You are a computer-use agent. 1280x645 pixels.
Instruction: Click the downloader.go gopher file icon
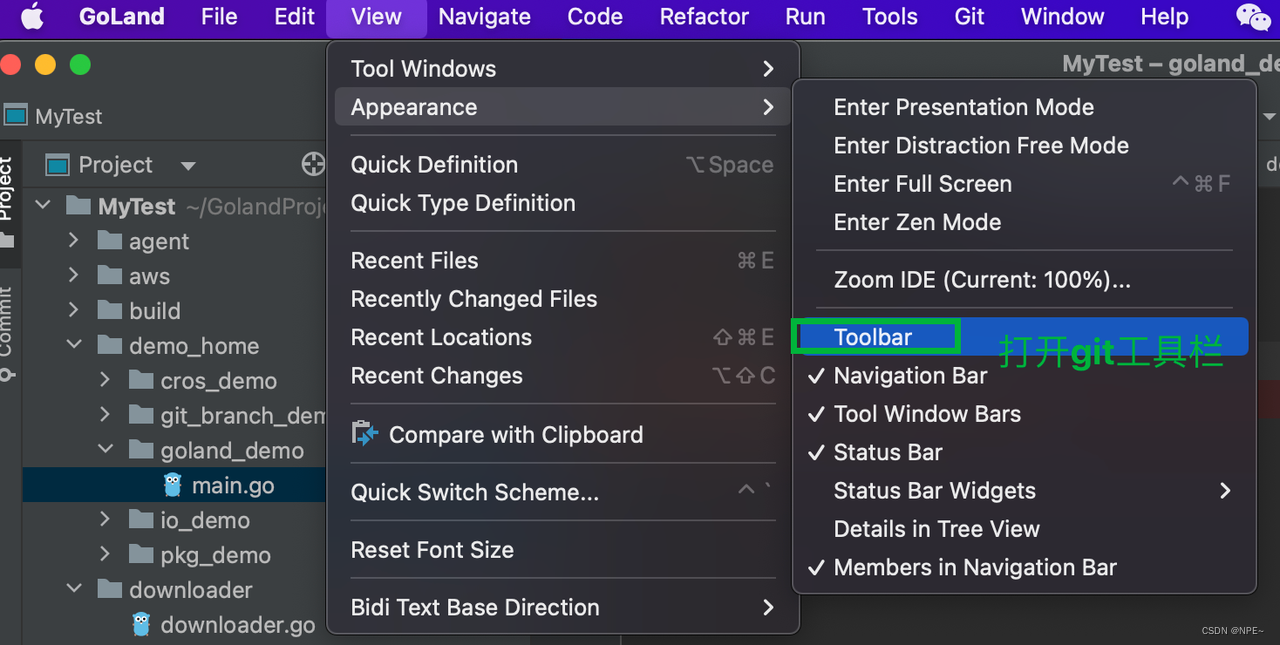coord(142,625)
